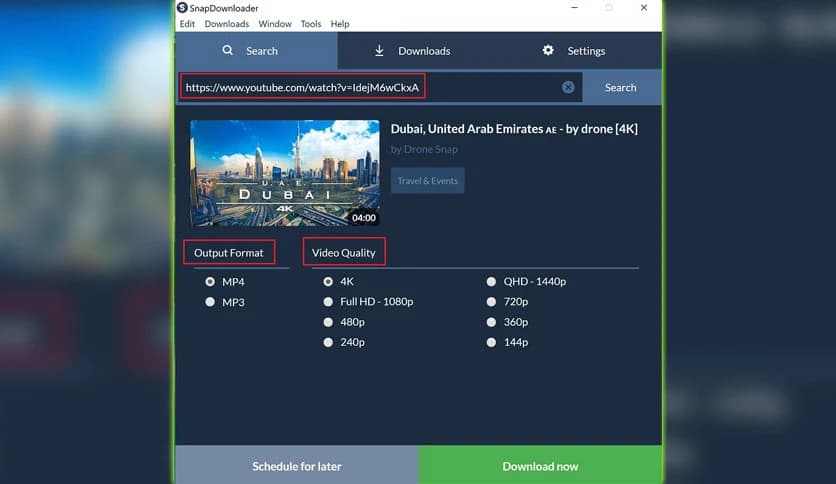Choose QHD - 1440p quality
Screen dimensions: 836x484
[x=491, y=281]
